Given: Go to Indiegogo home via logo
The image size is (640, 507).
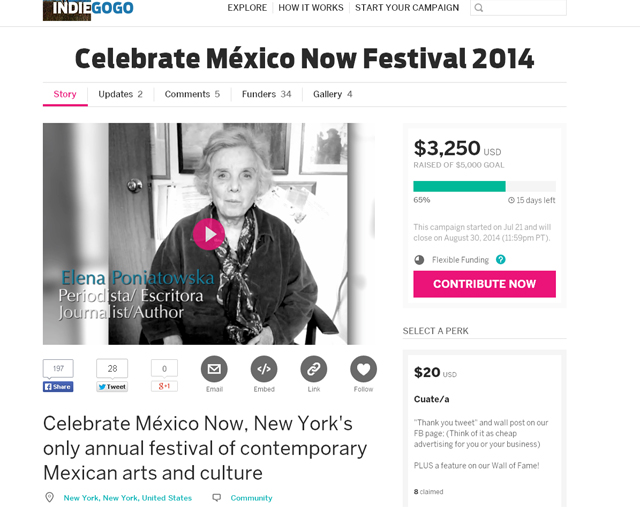Looking at the screenshot, I should (88, 10).
